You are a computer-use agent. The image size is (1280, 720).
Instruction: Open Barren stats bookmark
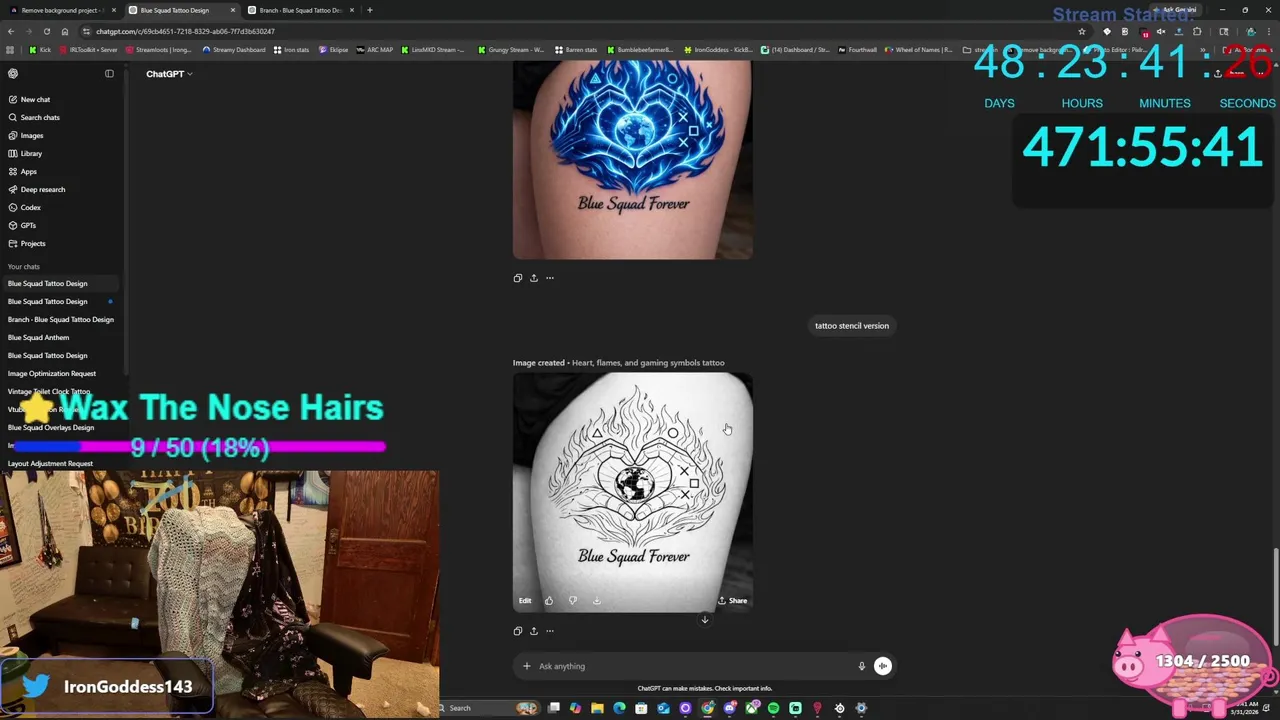click(576, 50)
